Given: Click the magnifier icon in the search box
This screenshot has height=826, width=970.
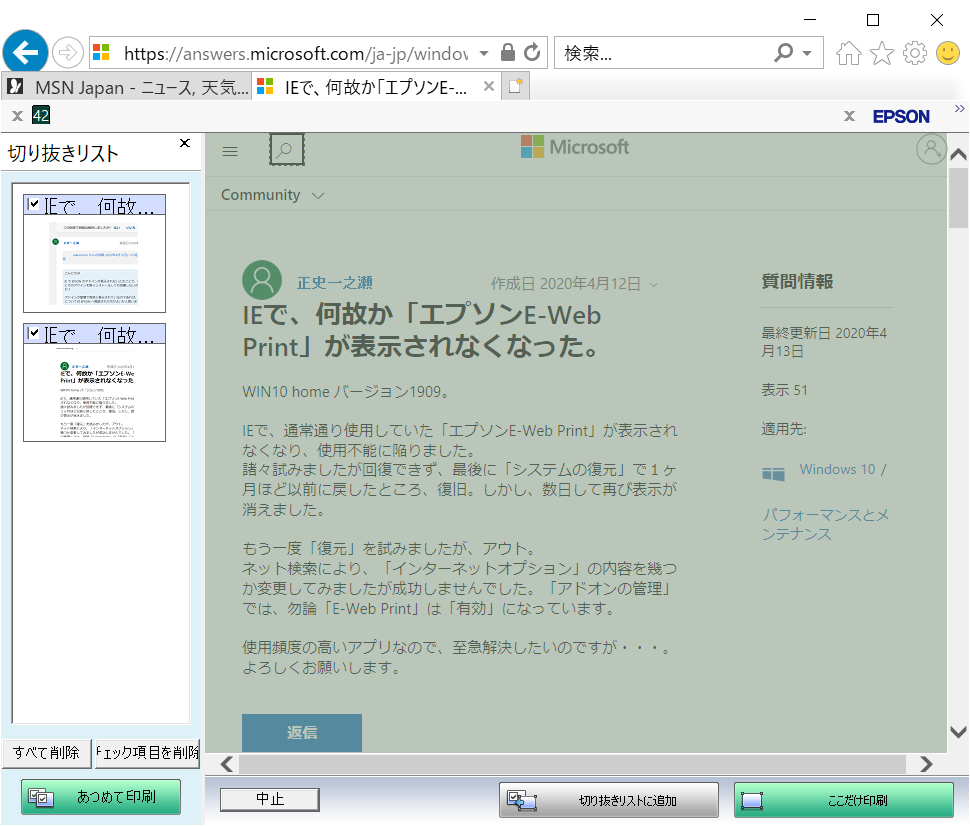Looking at the screenshot, I should 783,53.
